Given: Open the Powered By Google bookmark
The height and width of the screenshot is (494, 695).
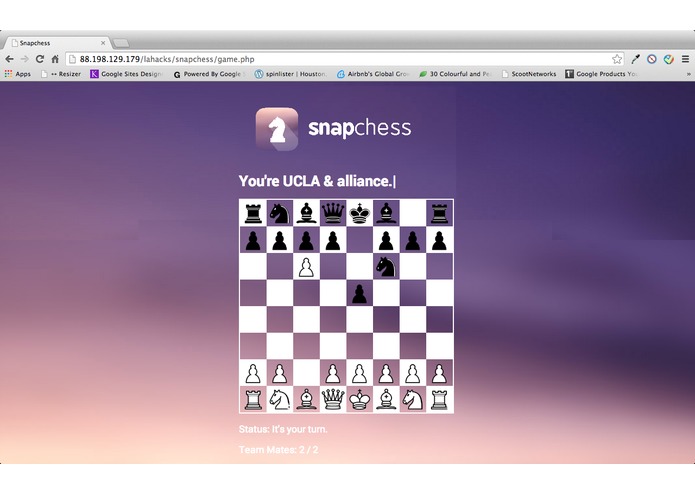Looking at the screenshot, I should coord(209,74).
